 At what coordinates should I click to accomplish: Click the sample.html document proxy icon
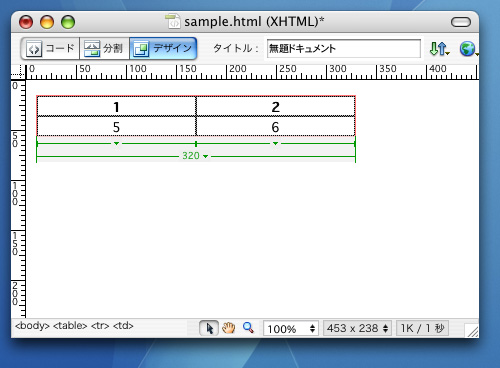pos(173,21)
